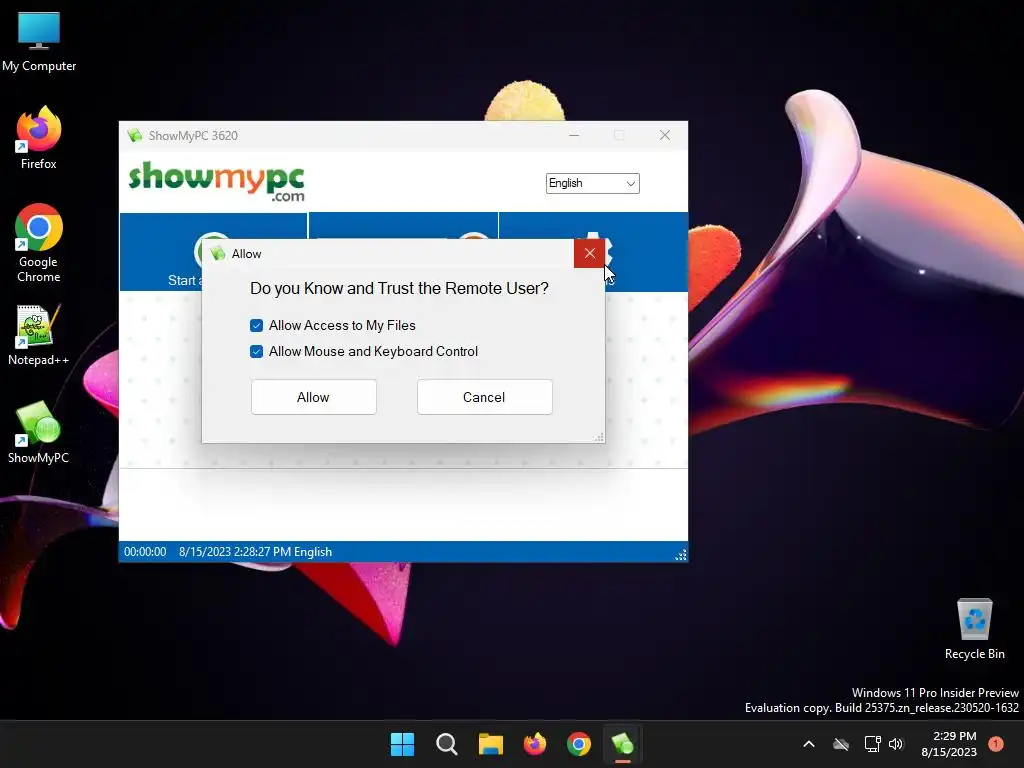Open My Computer desktop icon

pyautogui.click(x=39, y=40)
